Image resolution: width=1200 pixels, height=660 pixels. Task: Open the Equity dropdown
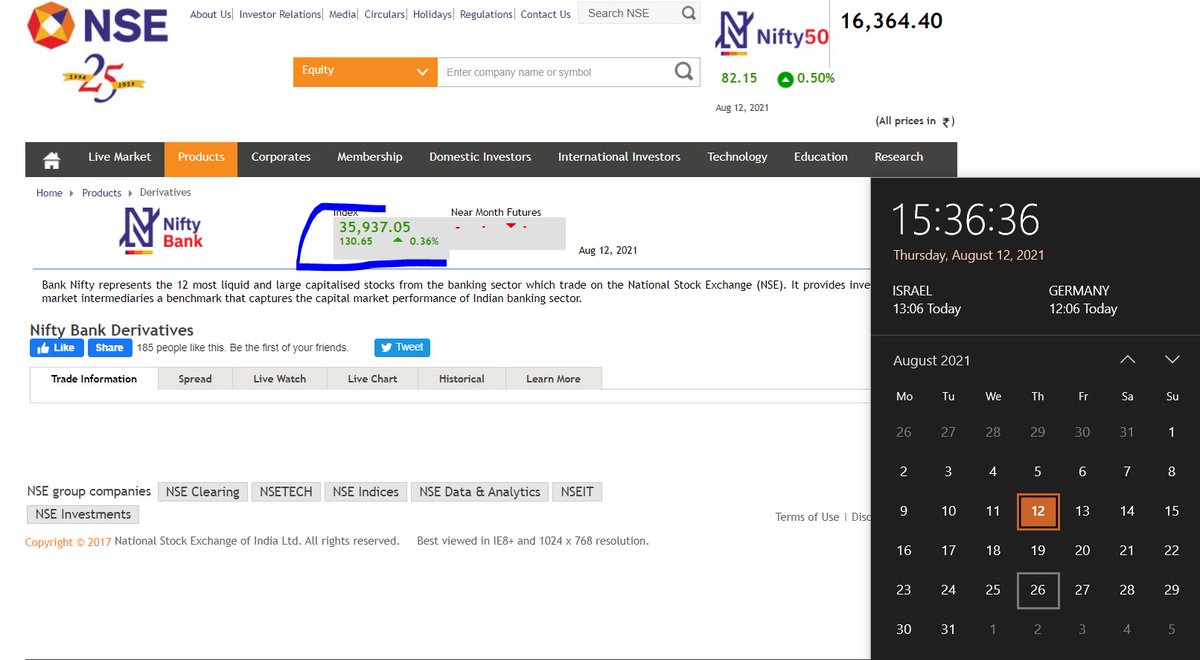365,71
